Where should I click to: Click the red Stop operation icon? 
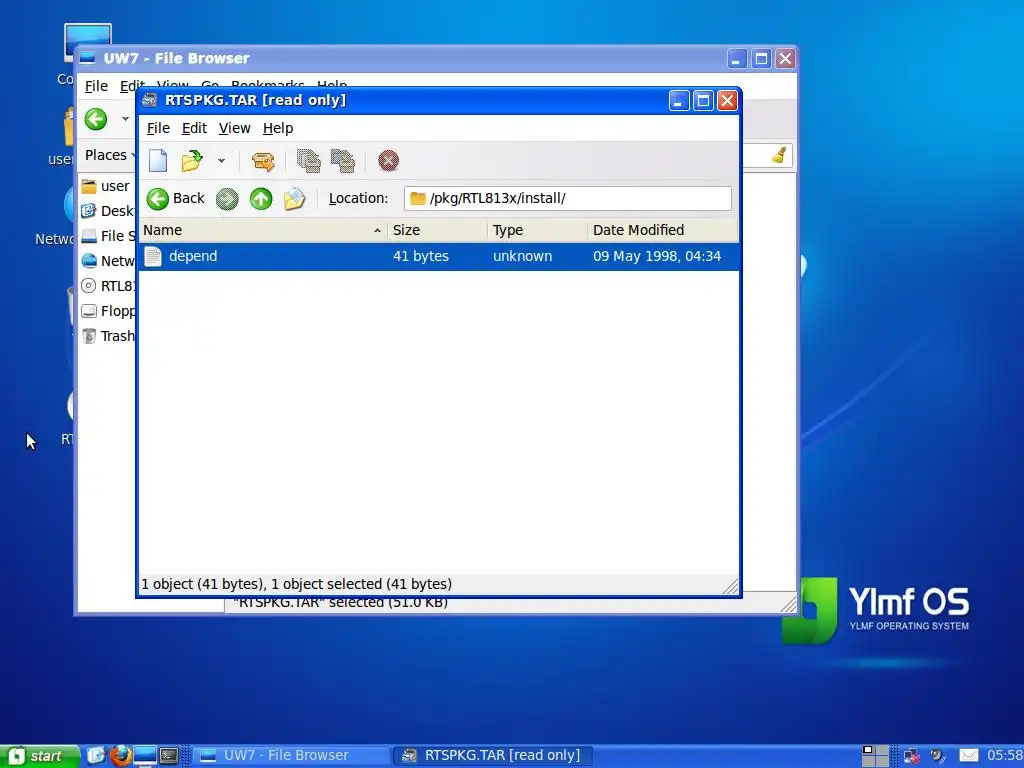pyautogui.click(x=389, y=161)
